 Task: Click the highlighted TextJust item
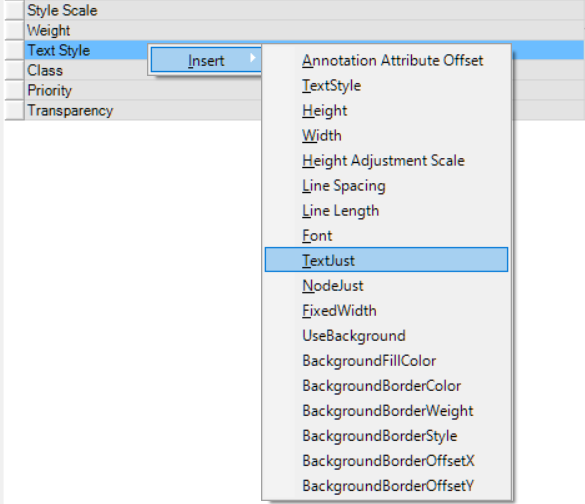point(386,260)
